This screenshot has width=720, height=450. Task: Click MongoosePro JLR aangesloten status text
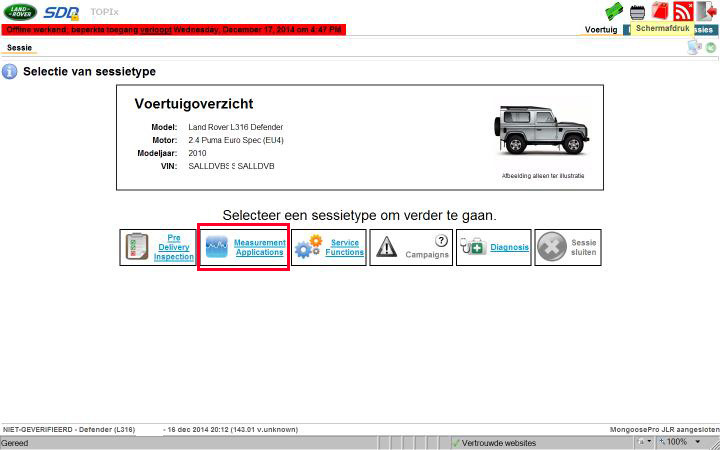(664, 430)
